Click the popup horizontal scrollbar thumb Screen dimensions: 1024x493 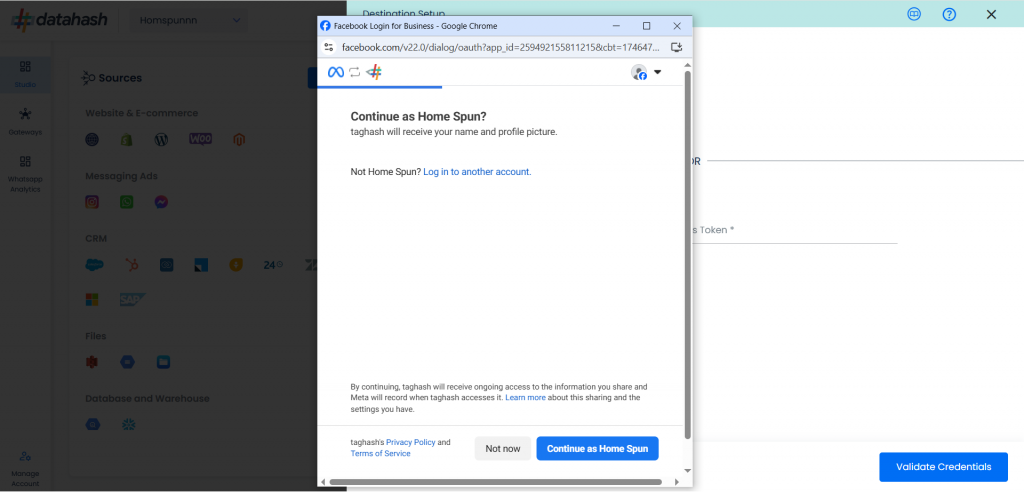(x=496, y=482)
